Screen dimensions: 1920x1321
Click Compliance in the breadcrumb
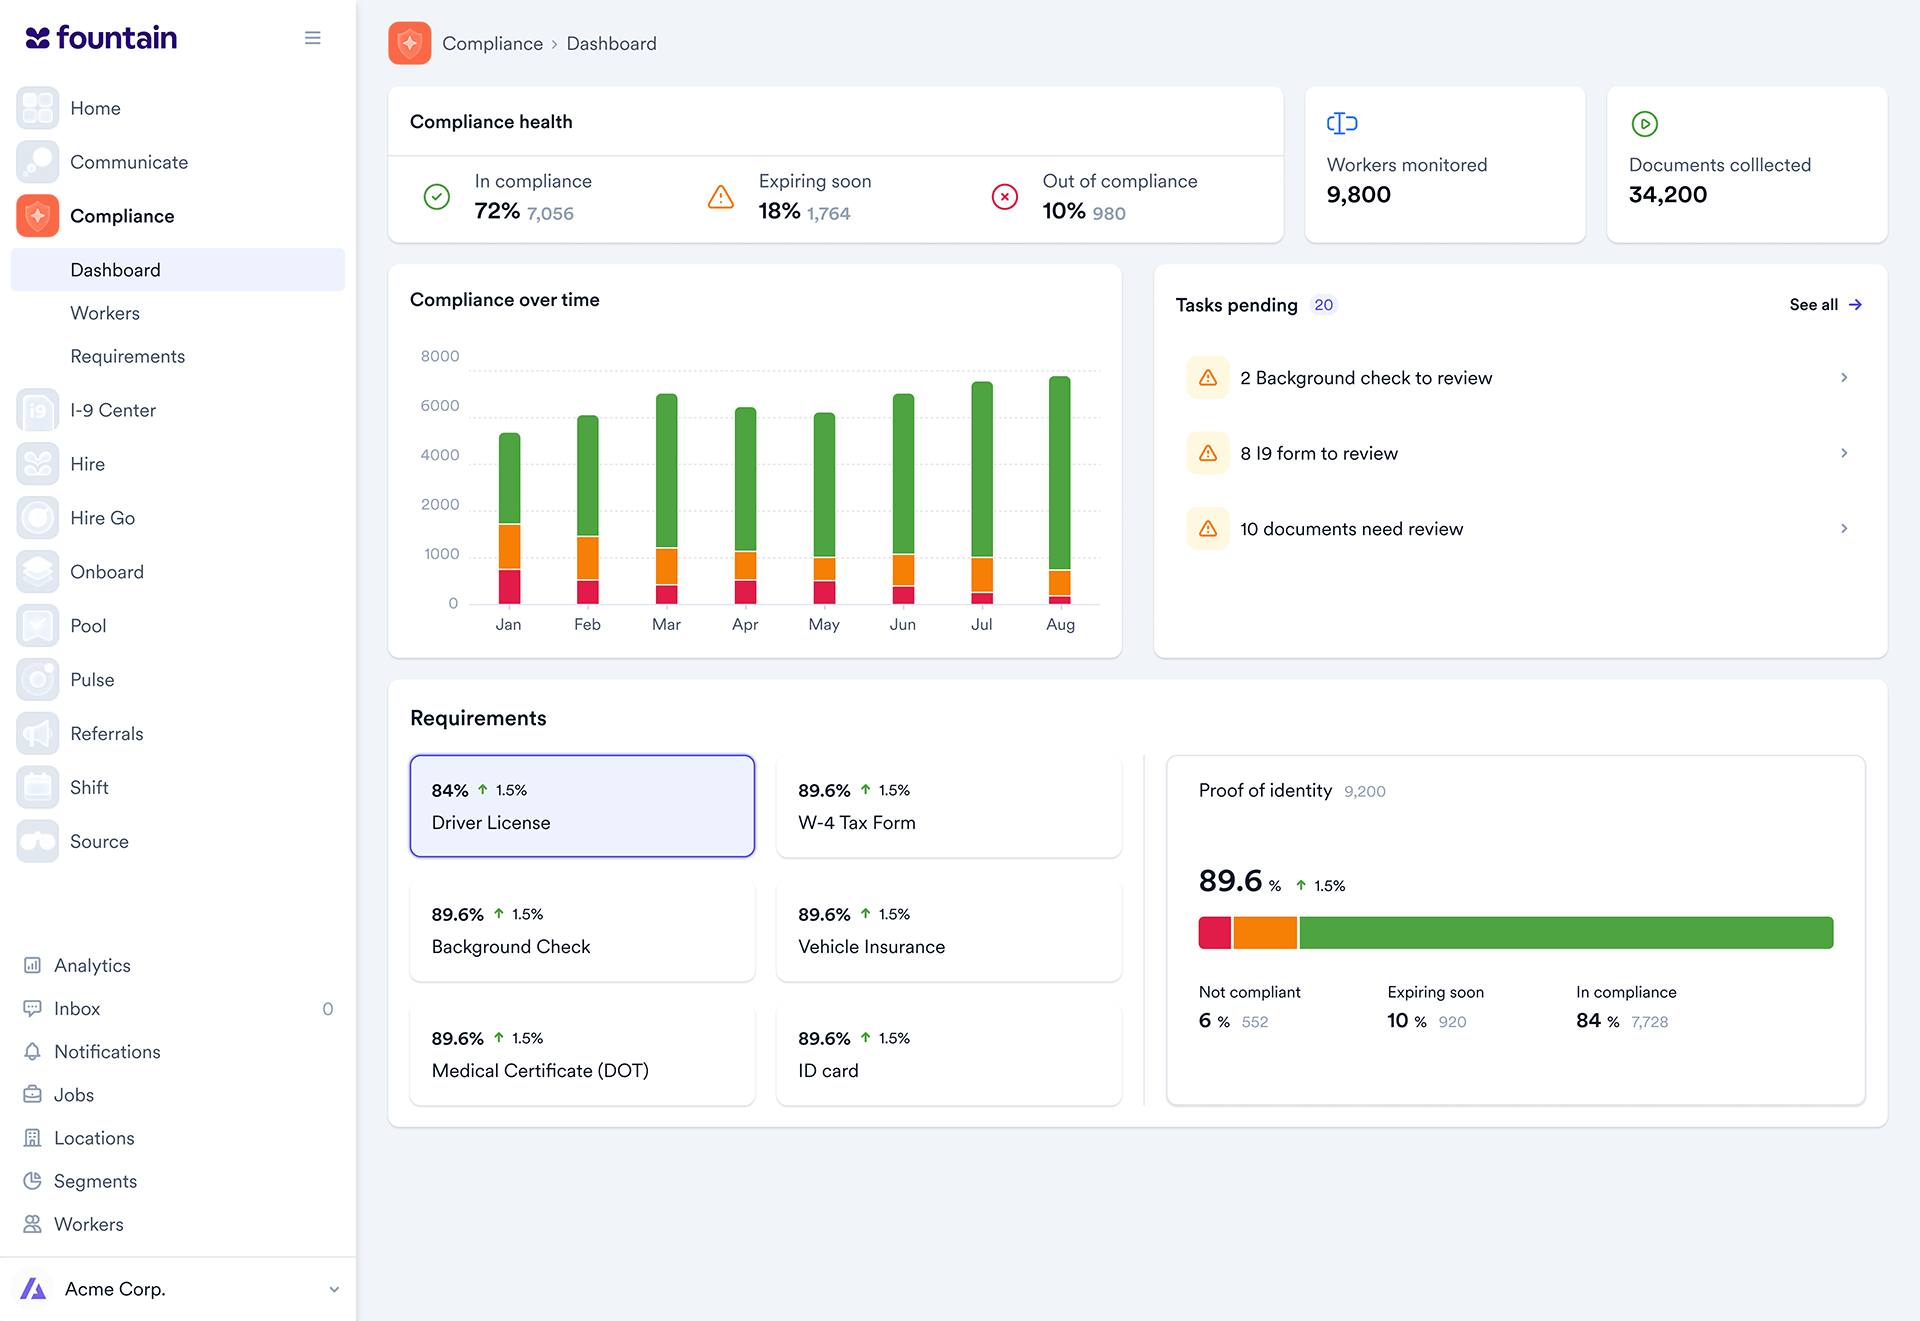(492, 44)
